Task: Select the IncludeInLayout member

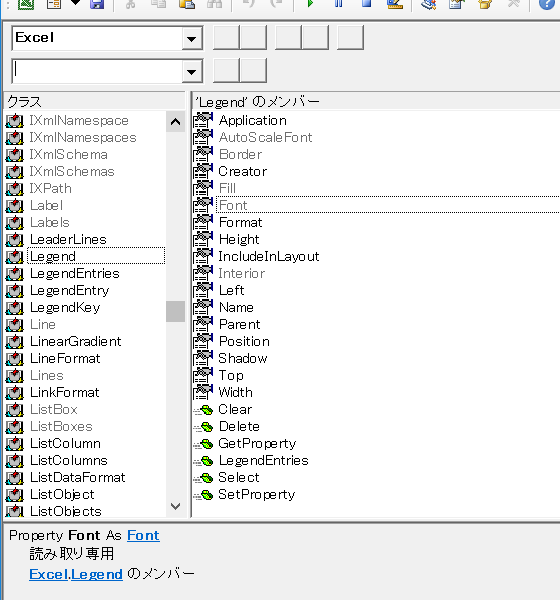Action: (x=269, y=256)
